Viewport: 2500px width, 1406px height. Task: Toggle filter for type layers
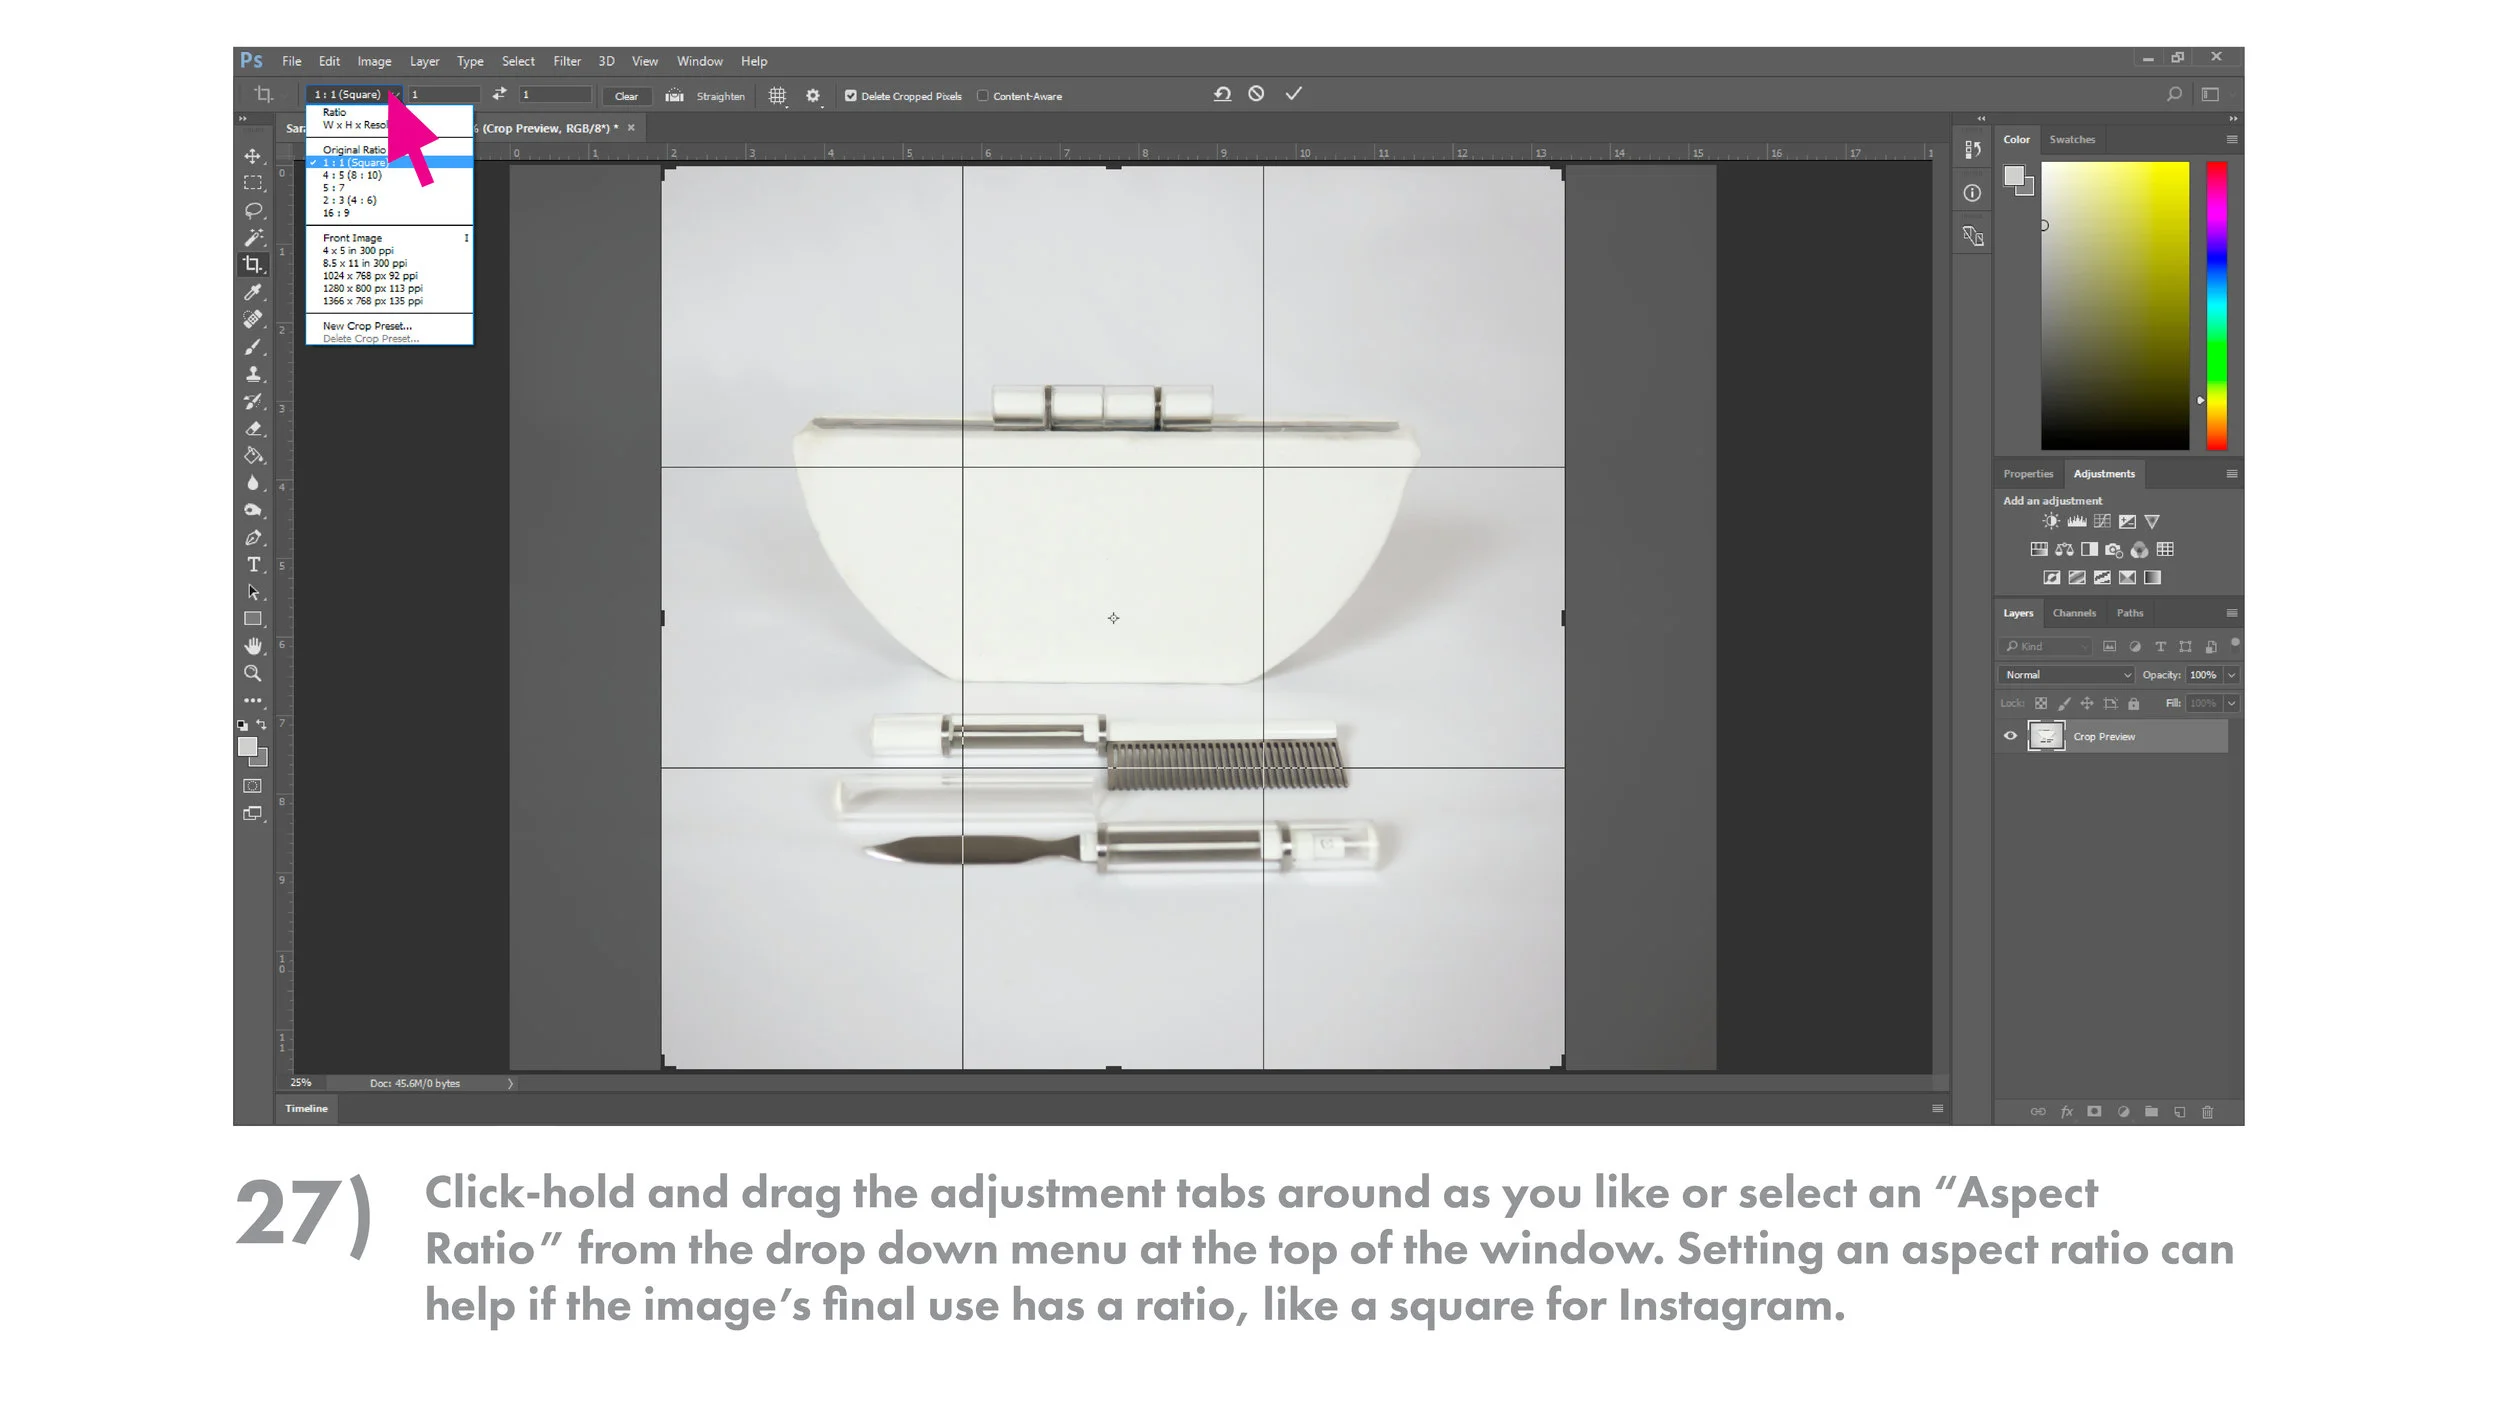point(2160,647)
